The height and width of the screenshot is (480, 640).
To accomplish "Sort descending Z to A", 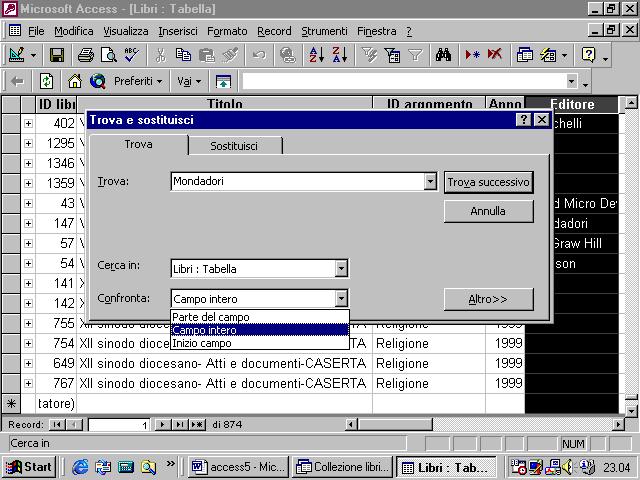I will pos(339,55).
